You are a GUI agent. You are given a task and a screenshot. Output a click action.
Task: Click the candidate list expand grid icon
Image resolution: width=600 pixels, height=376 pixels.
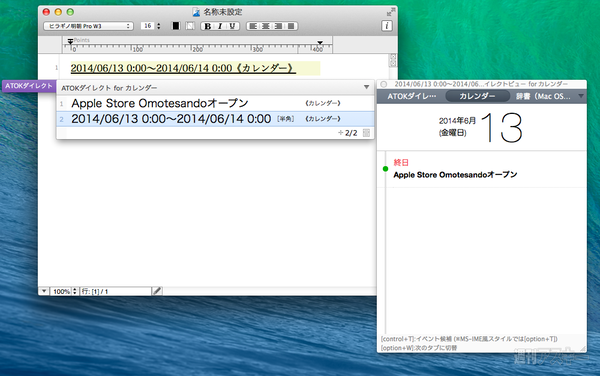[366, 133]
